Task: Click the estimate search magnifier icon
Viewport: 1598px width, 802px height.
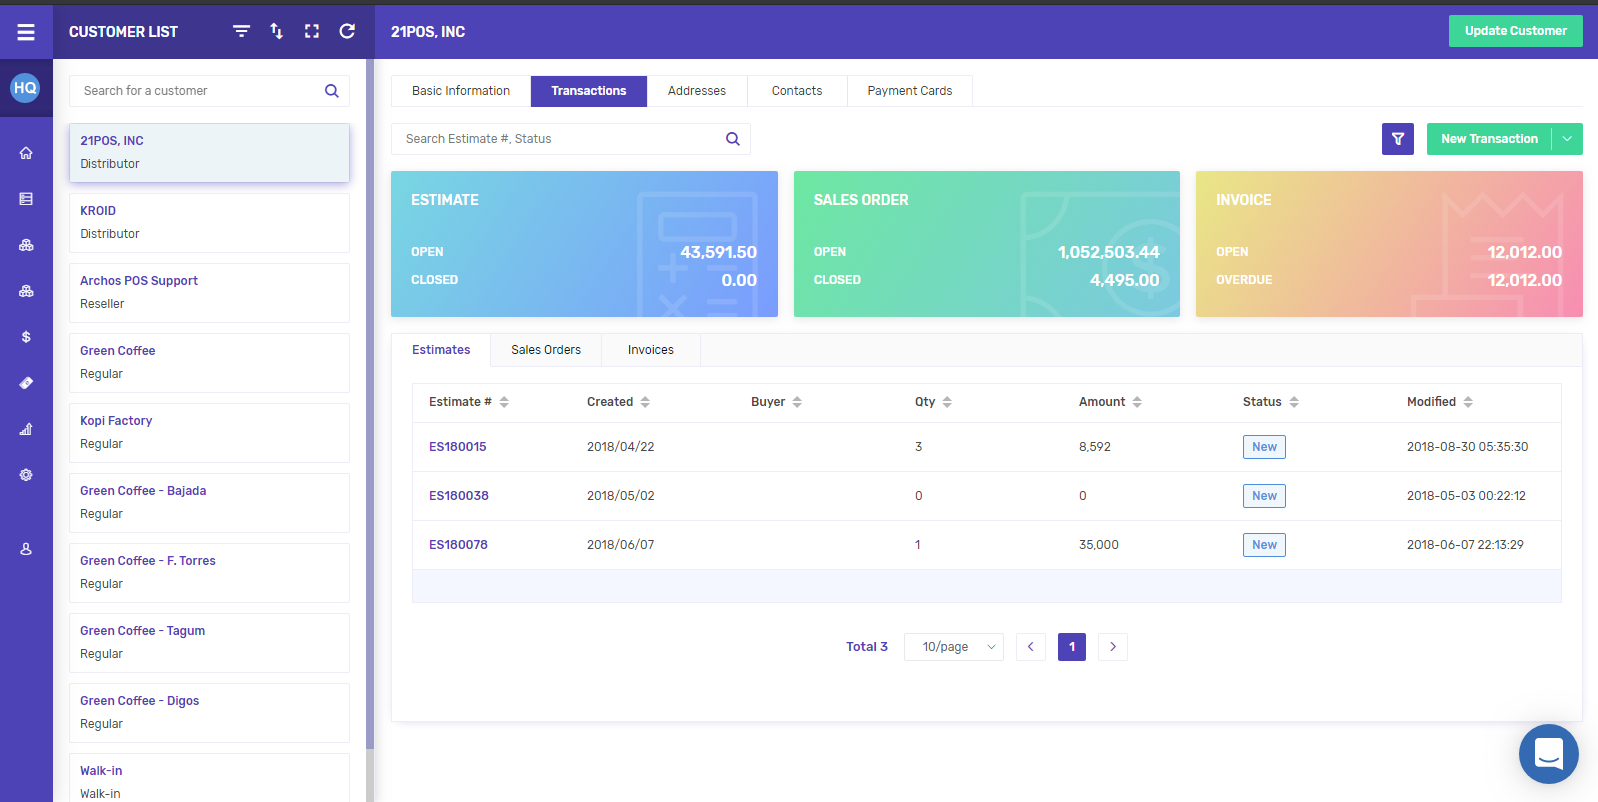Action: point(733,139)
